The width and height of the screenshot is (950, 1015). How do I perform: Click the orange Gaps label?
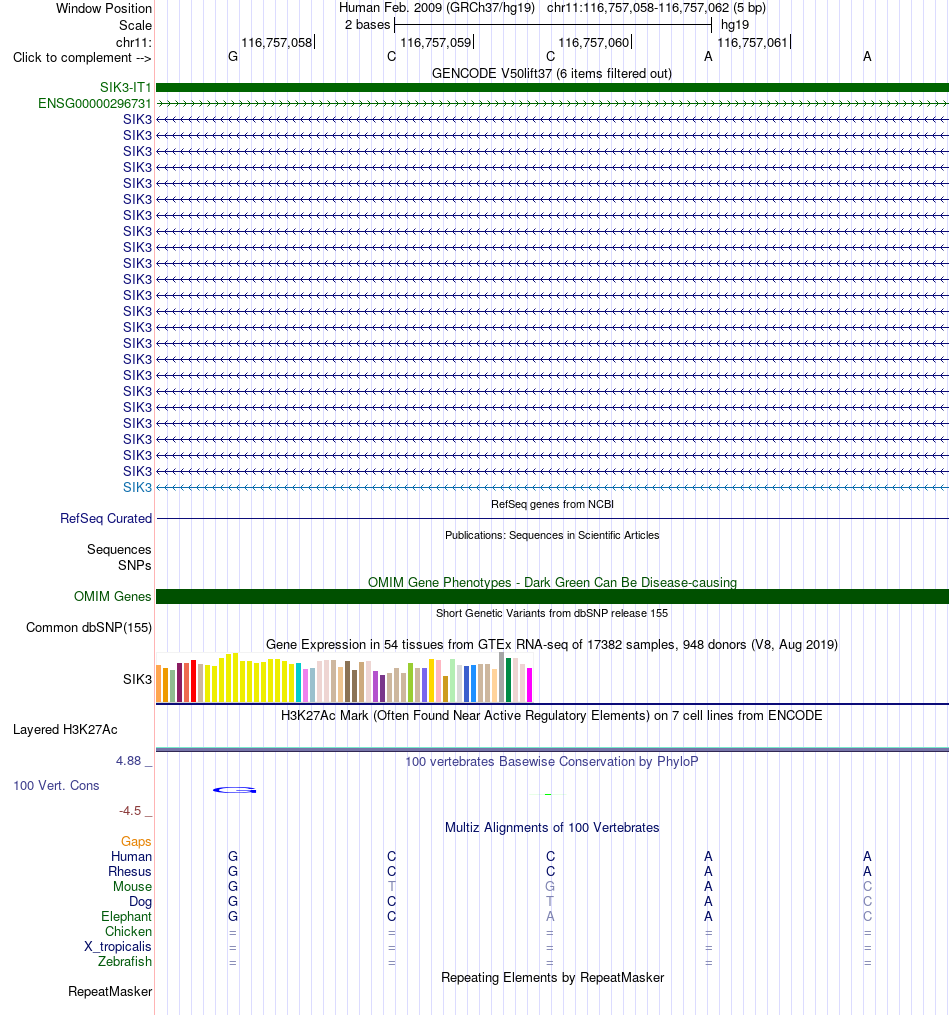[136, 842]
